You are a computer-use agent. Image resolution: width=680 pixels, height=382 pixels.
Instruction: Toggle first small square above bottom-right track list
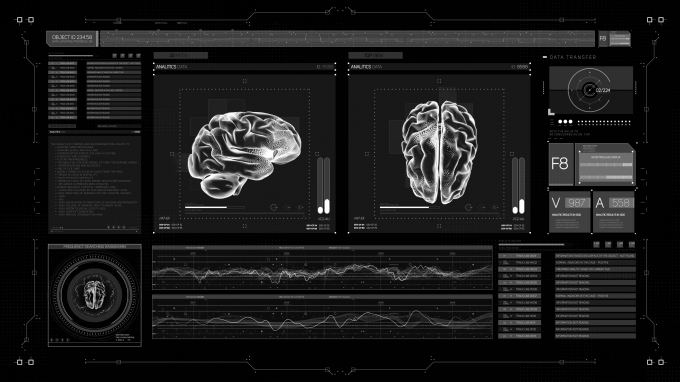[596, 245]
